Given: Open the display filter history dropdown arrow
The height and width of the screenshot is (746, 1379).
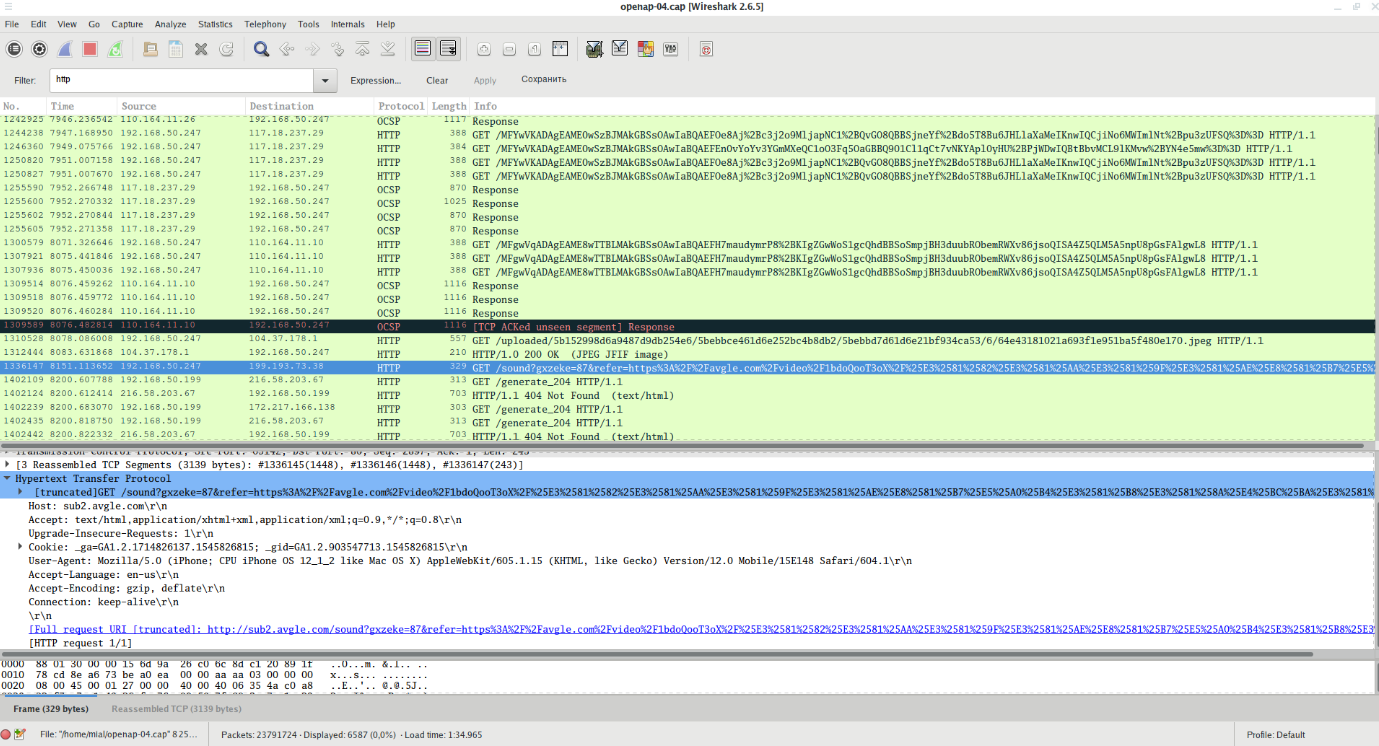Looking at the screenshot, I should [x=325, y=80].
